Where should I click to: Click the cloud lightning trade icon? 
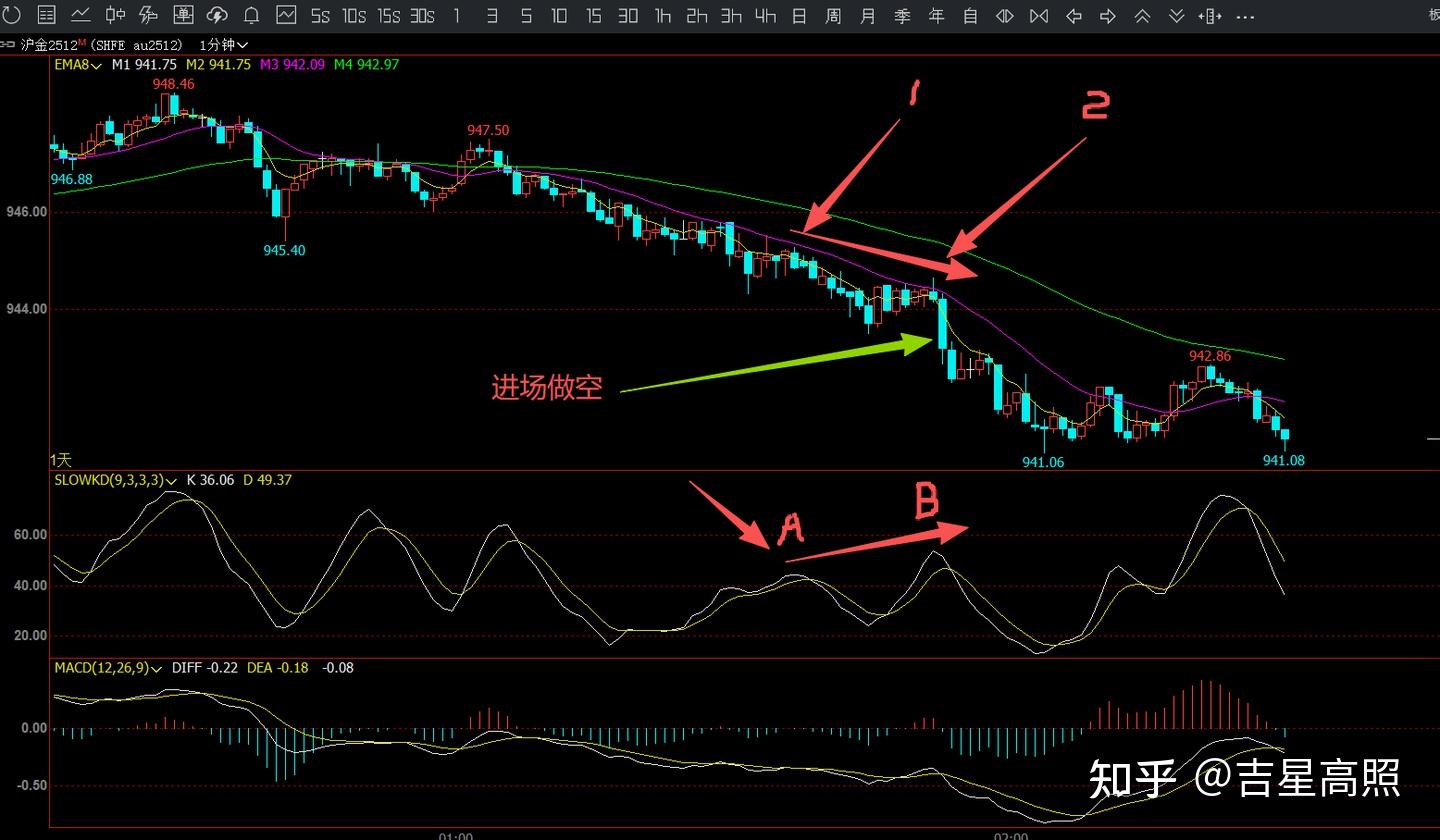click(217, 15)
